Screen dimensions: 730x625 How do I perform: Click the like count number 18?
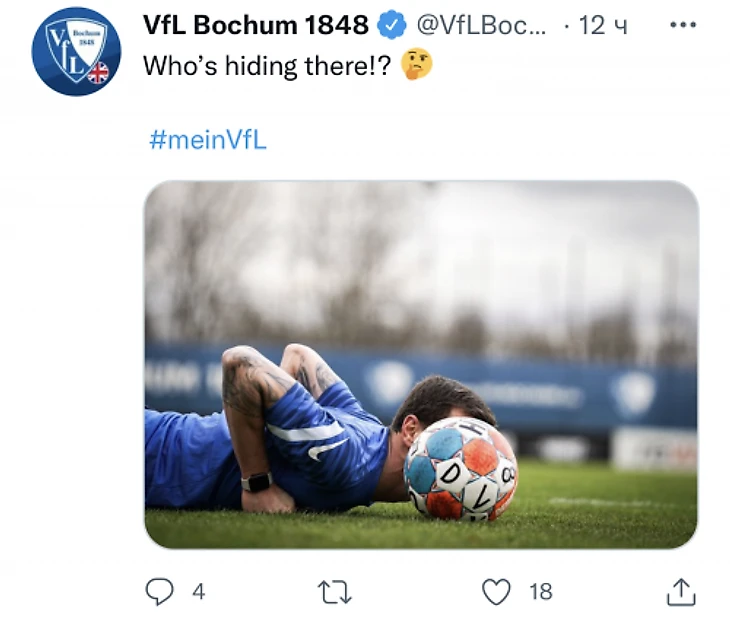coord(540,592)
